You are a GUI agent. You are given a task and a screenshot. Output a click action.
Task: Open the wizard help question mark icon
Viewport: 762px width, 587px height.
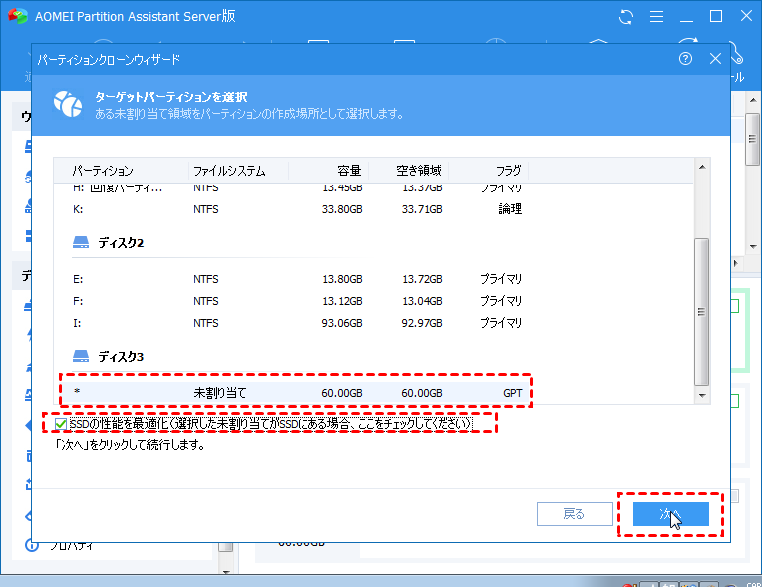point(685,59)
